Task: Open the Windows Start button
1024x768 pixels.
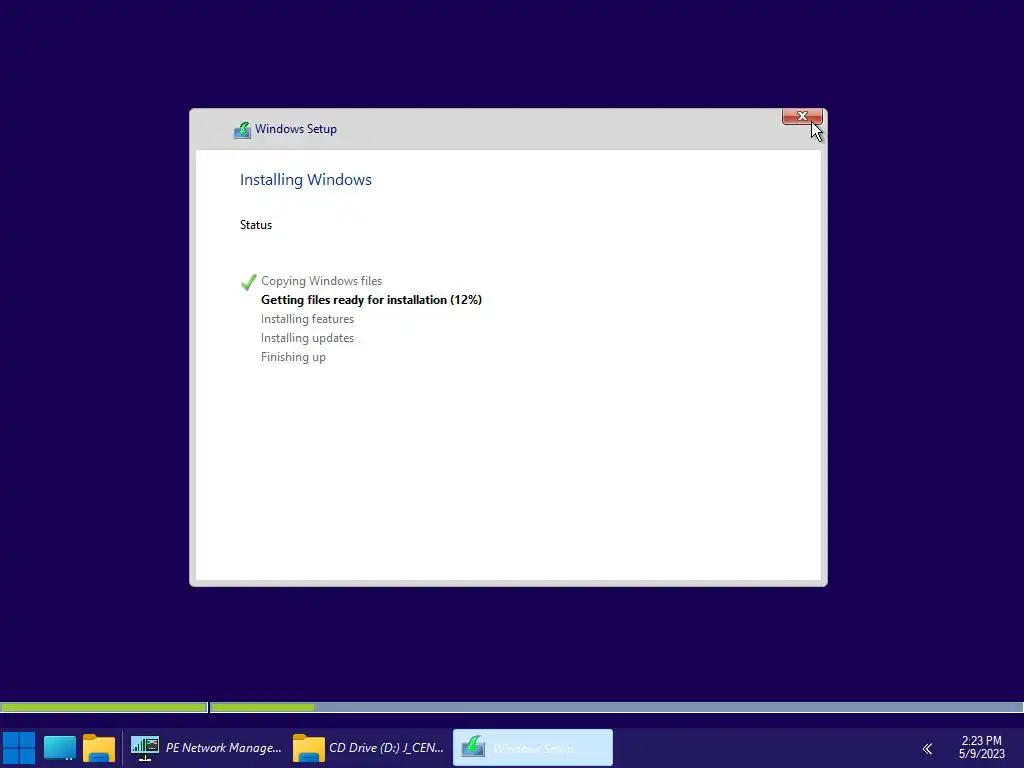Action: pyautogui.click(x=19, y=748)
